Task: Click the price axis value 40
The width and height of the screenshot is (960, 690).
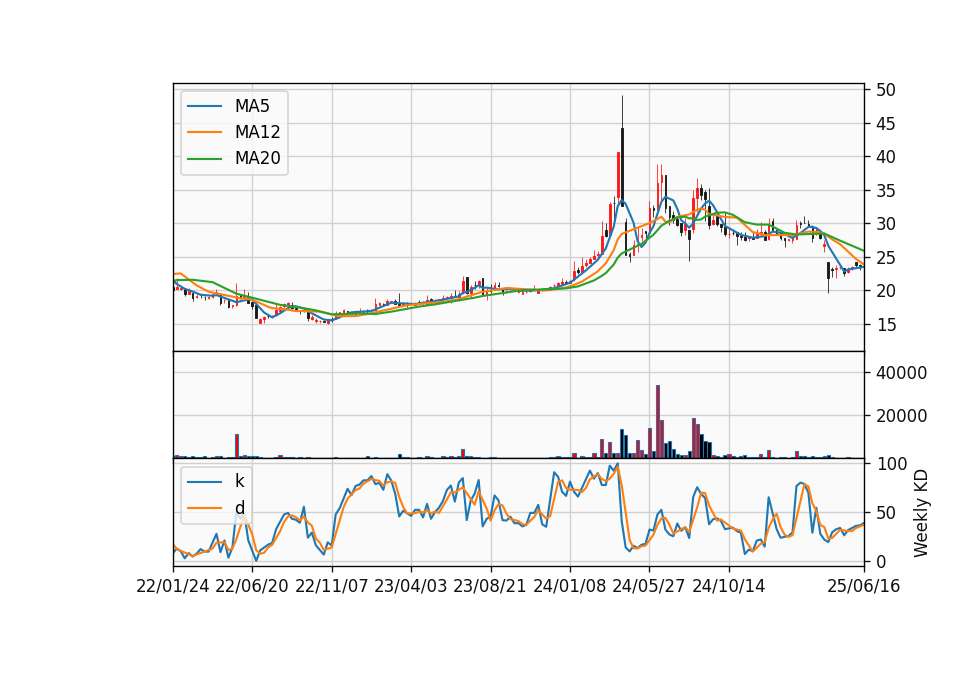Action: [885, 157]
